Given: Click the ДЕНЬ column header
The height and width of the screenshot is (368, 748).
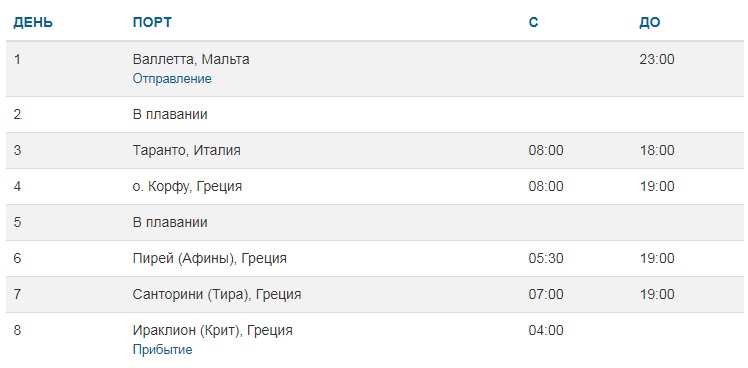Looking at the screenshot, I should click(x=33, y=22).
